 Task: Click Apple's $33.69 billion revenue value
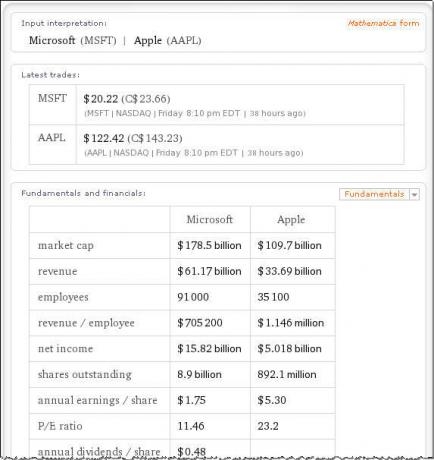coord(289,271)
